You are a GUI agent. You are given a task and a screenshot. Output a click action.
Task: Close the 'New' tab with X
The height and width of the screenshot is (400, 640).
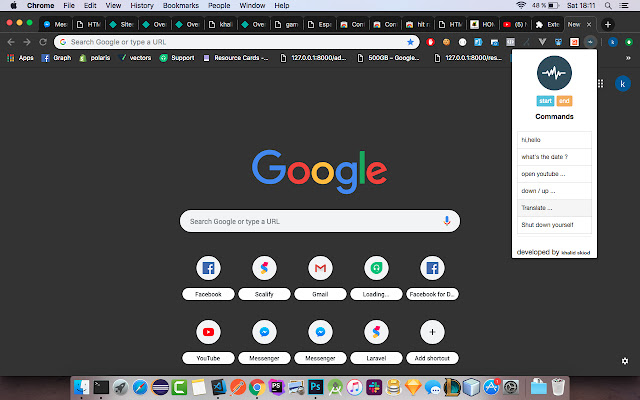[589, 24]
